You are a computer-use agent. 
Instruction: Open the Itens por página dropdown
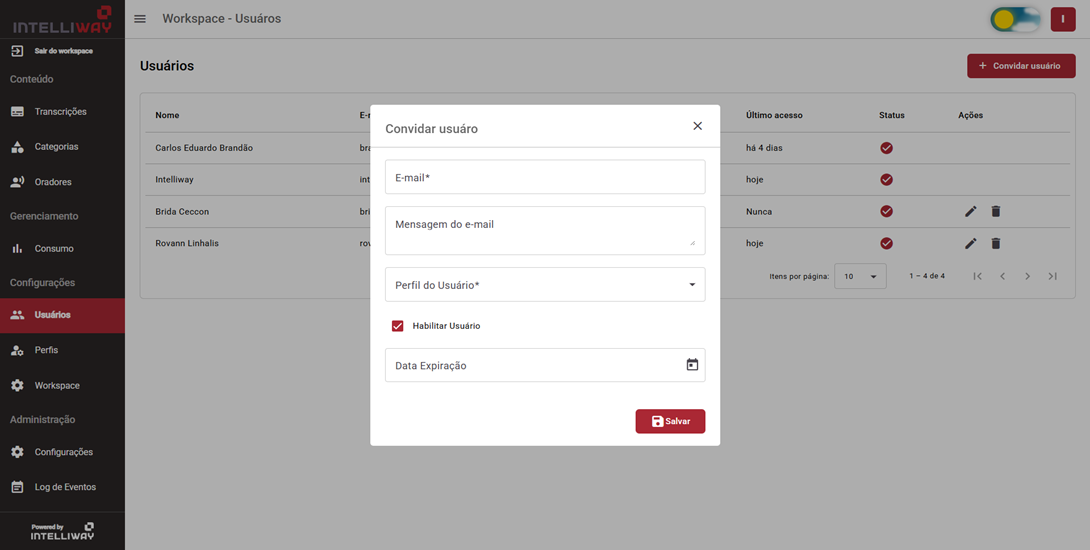tap(860, 276)
